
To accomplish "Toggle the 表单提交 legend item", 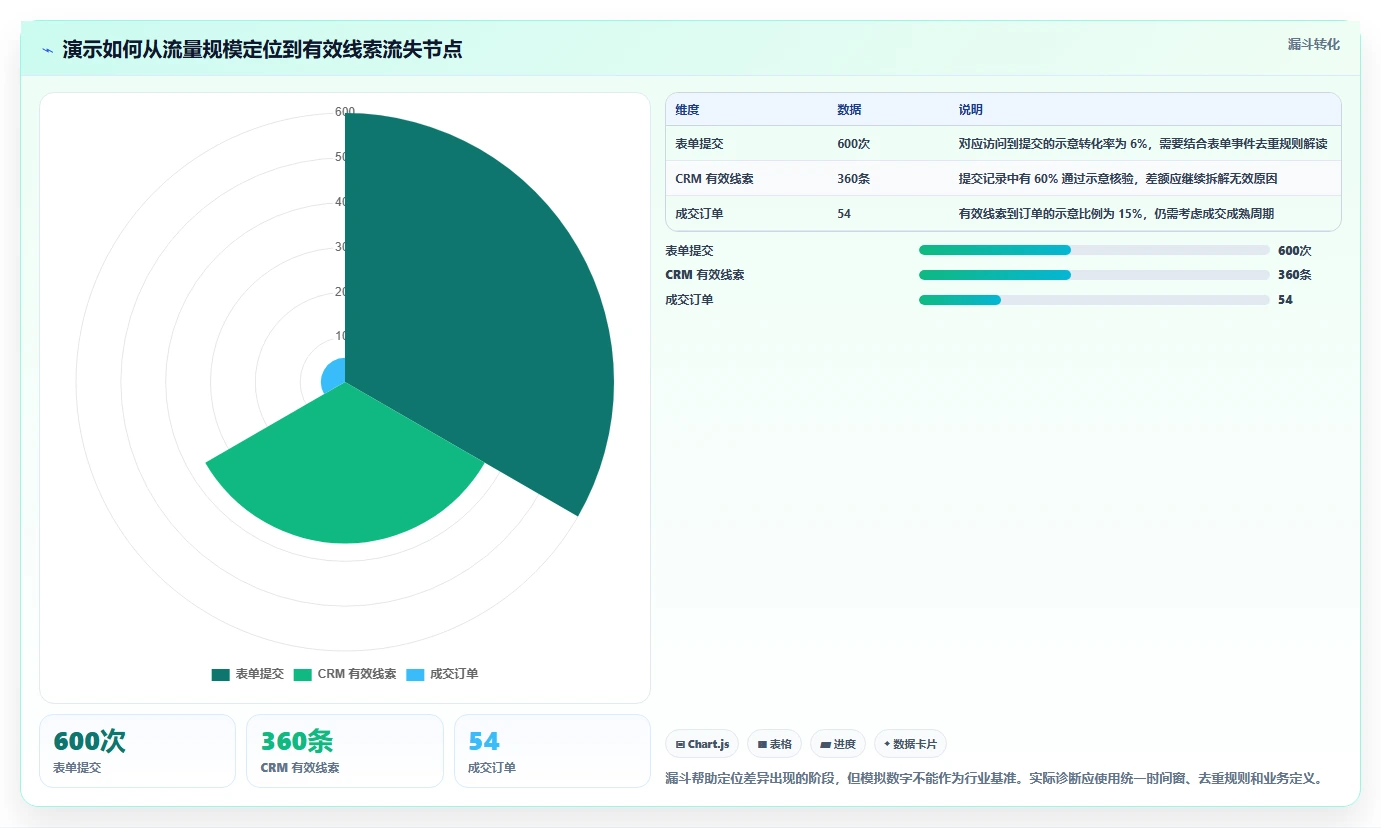I will pos(247,674).
